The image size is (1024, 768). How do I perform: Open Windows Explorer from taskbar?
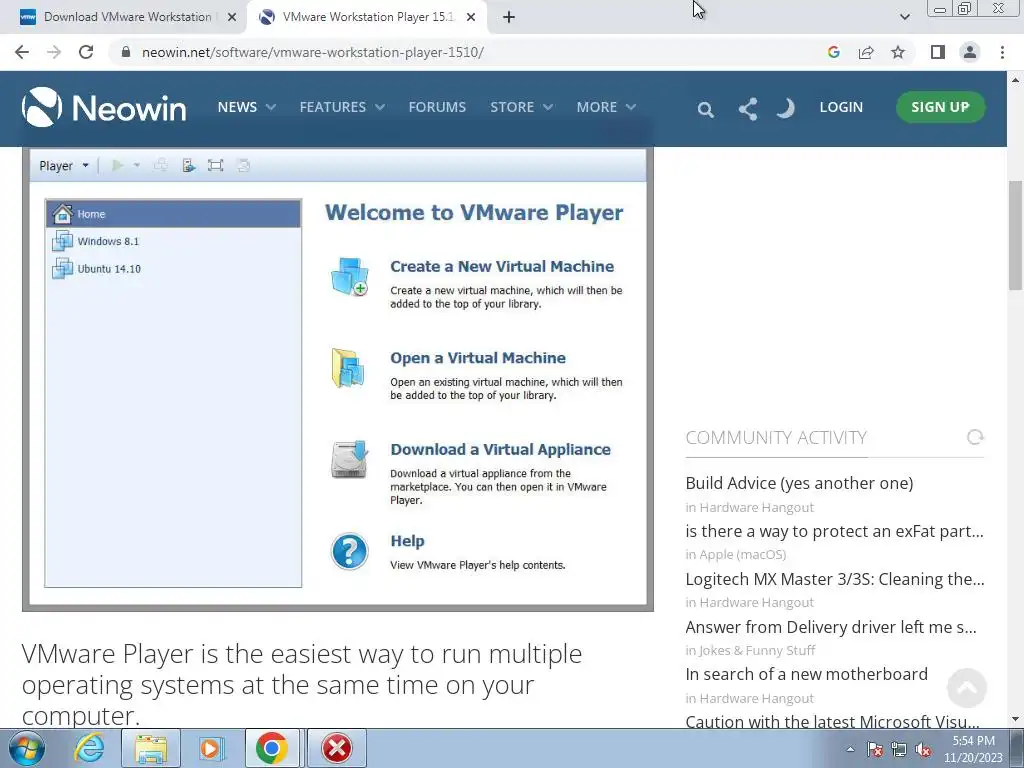[151, 748]
